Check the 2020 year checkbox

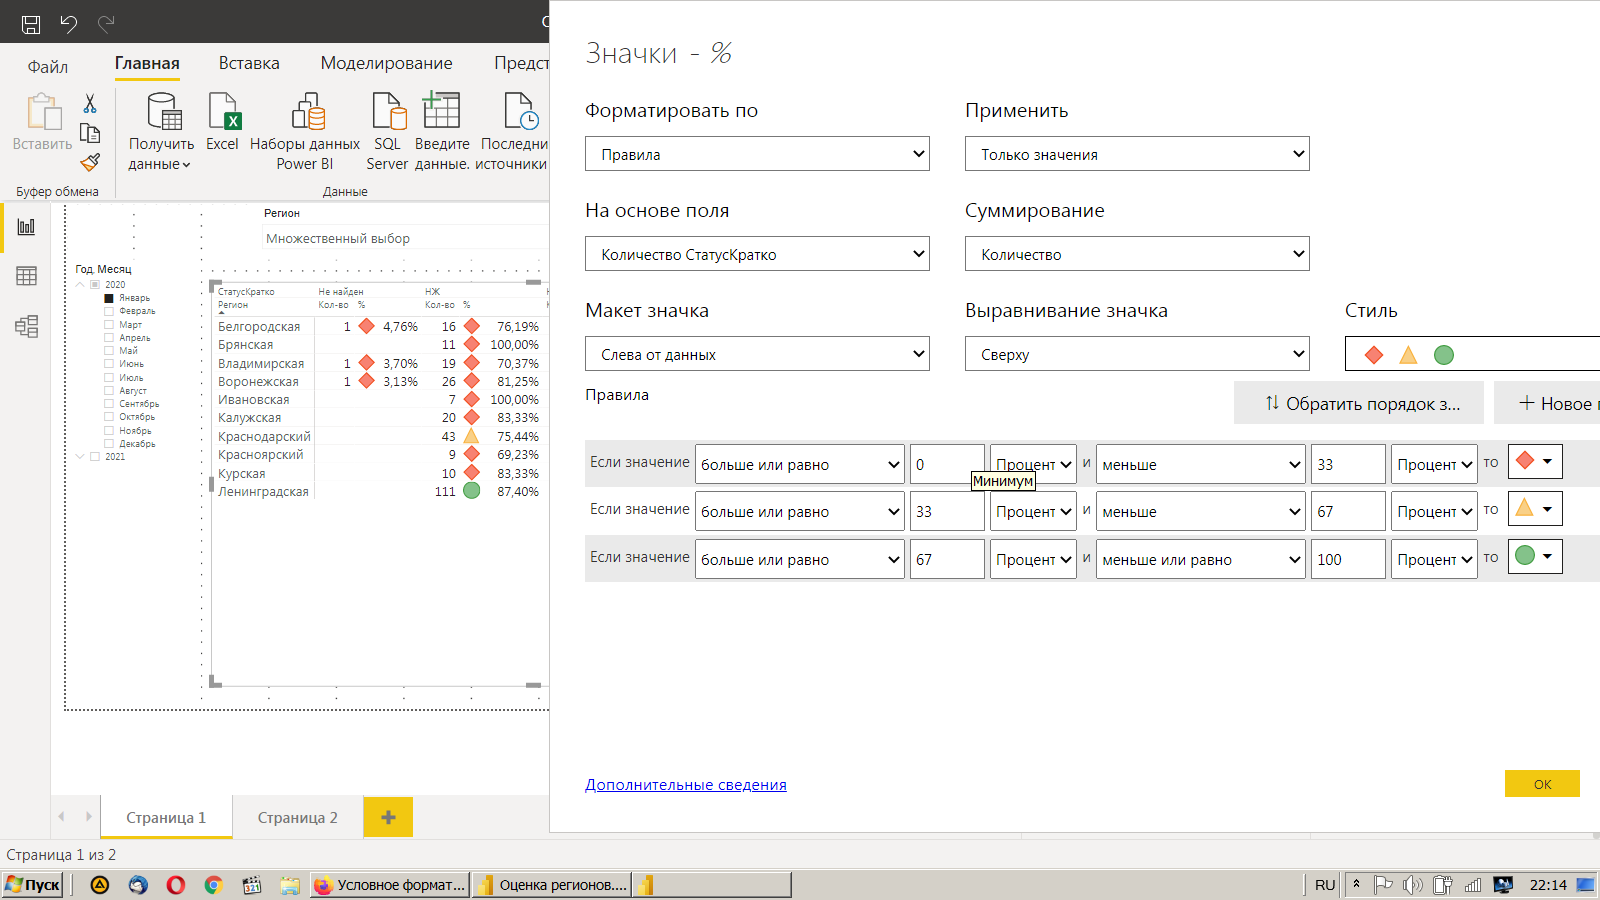pyautogui.click(x=95, y=285)
